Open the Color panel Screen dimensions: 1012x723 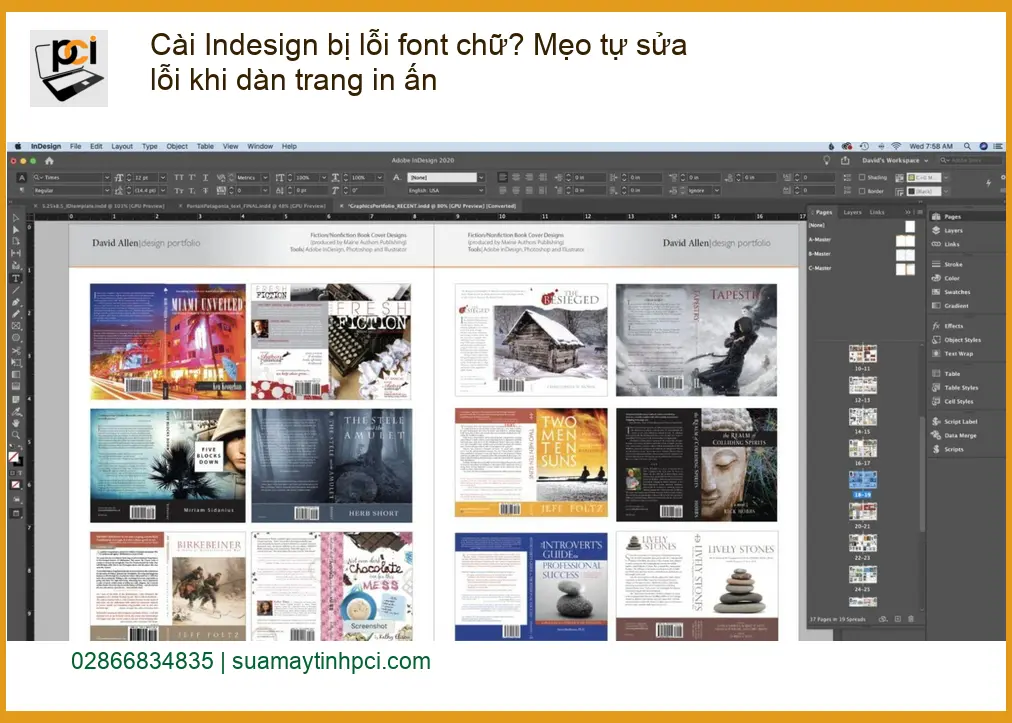coord(946,278)
